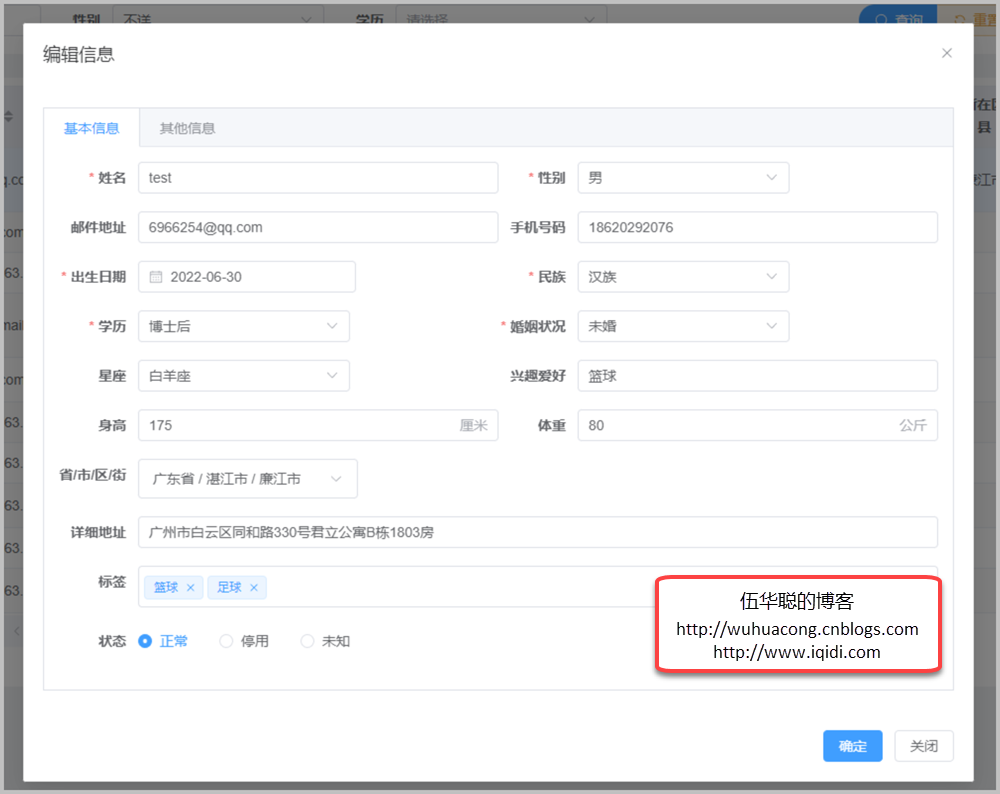Screen dimensions: 1000x794
Task: Focus the 详细地址 address text field
Action: [537, 532]
